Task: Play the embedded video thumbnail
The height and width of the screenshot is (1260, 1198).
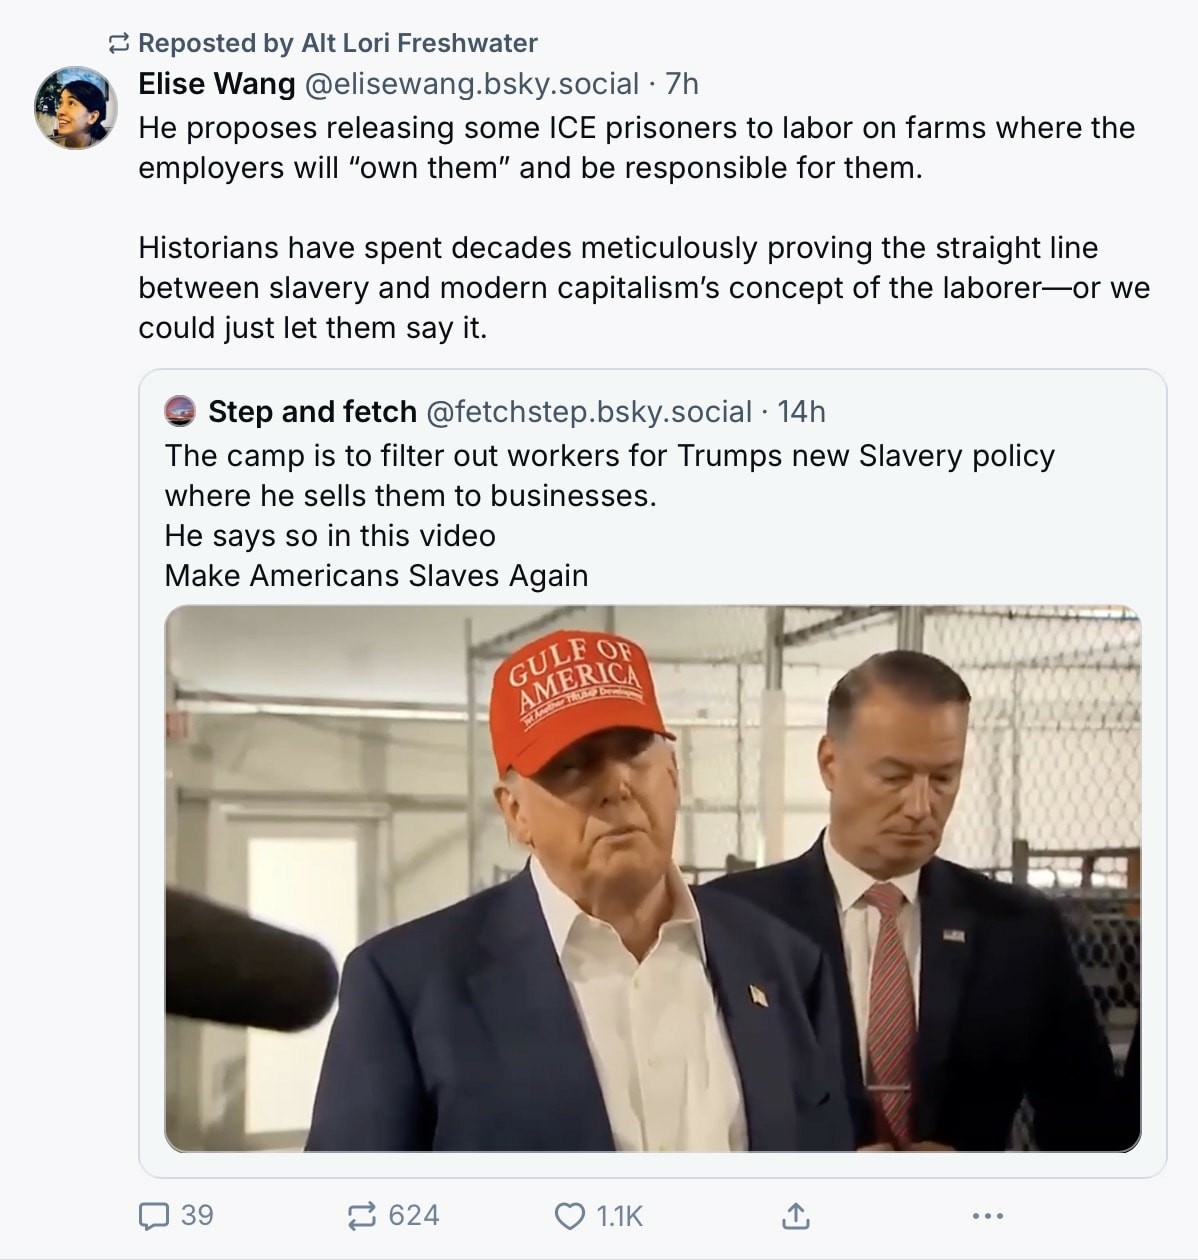Action: (653, 879)
